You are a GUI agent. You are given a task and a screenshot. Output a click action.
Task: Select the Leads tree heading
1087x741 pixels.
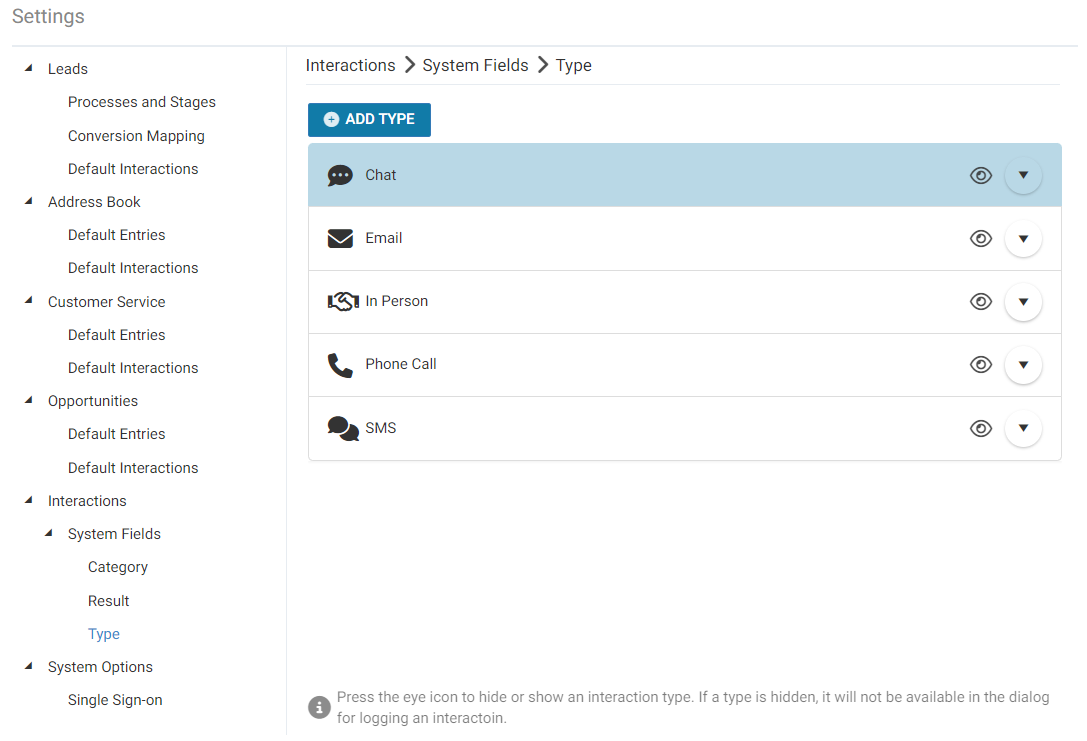pos(68,69)
